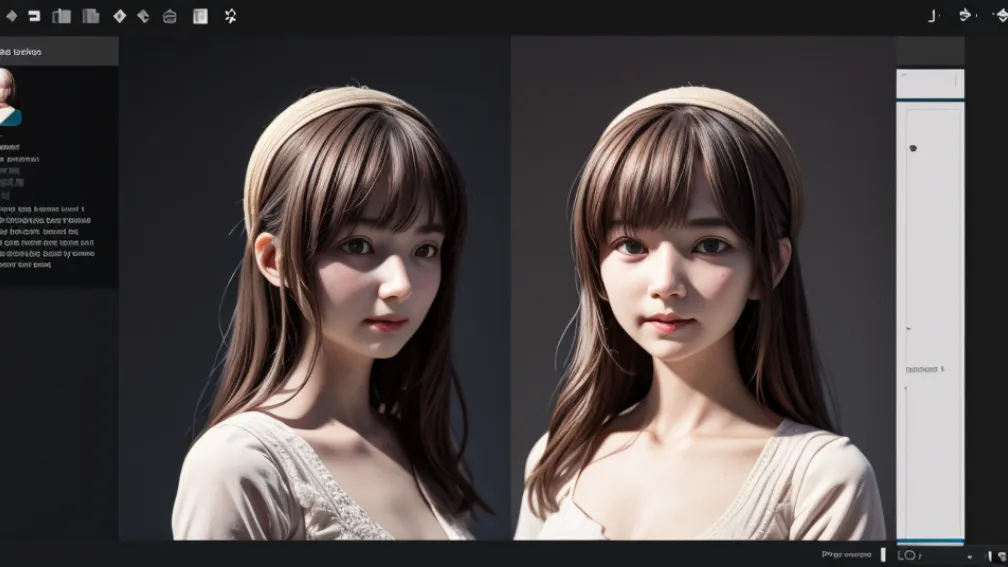1008x567 pixels.
Task: Click the diamond with dot toolbar icon
Action: [120, 16]
